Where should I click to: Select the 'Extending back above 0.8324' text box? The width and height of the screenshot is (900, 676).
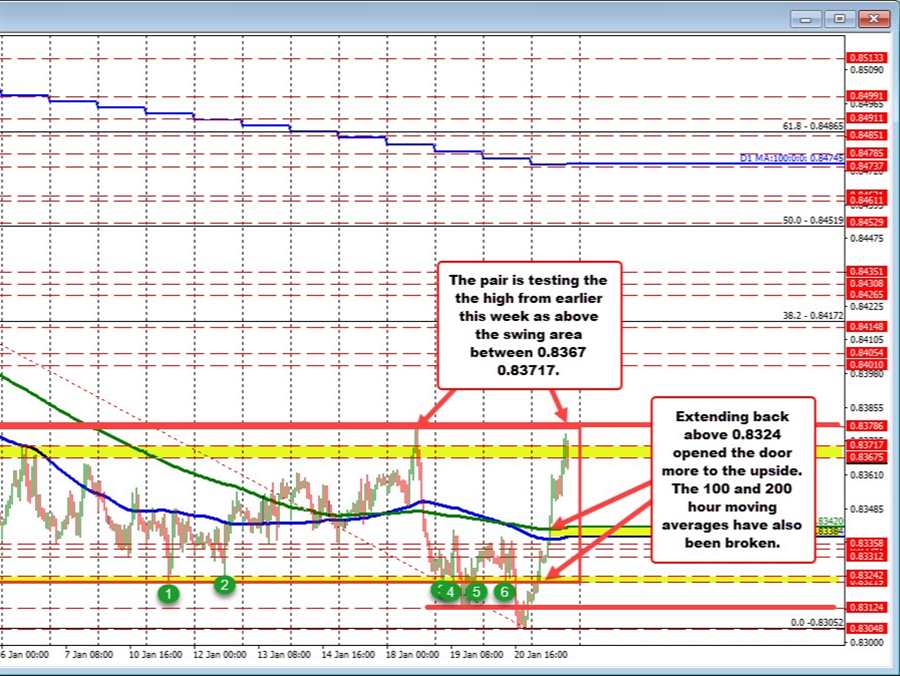click(733, 478)
